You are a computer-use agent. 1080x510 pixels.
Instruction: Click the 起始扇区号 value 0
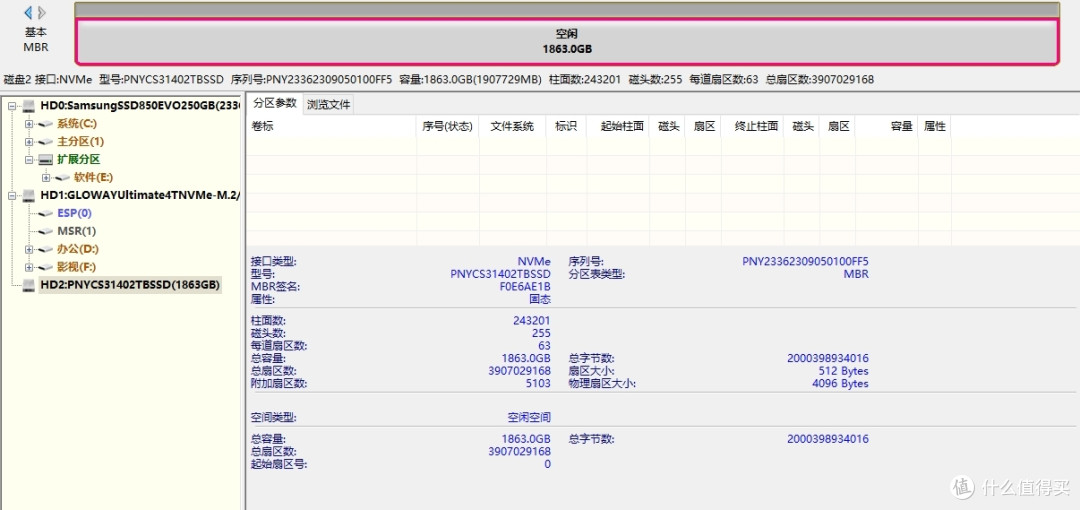pos(548,465)
